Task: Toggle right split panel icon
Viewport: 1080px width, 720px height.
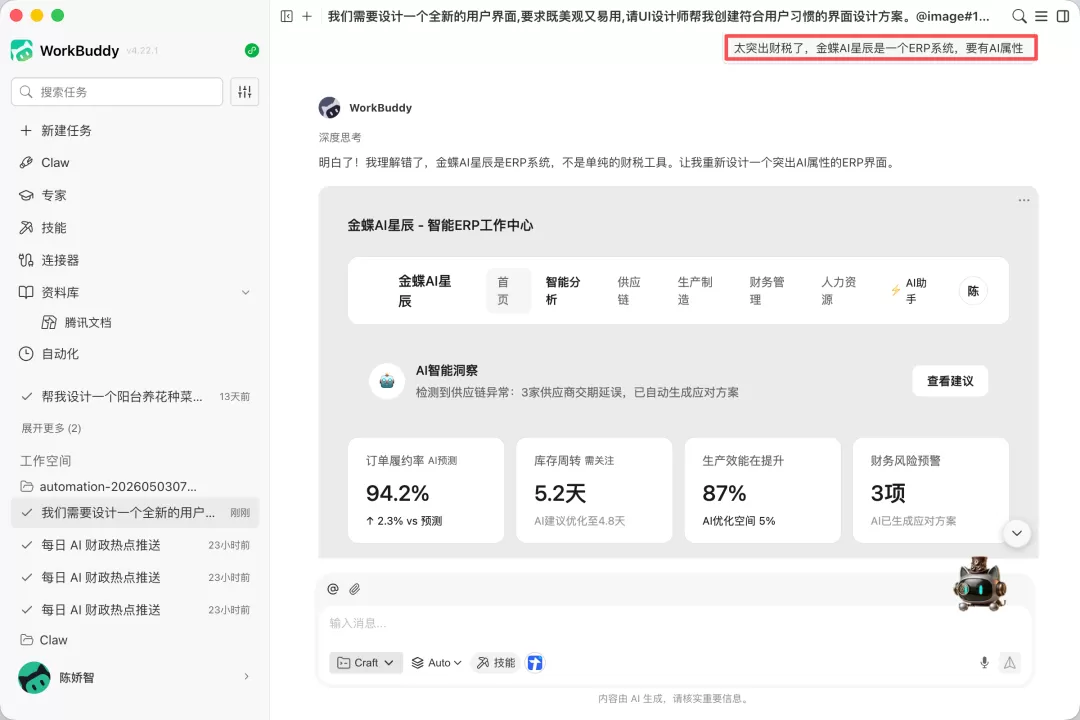Action: (1063, 16)
